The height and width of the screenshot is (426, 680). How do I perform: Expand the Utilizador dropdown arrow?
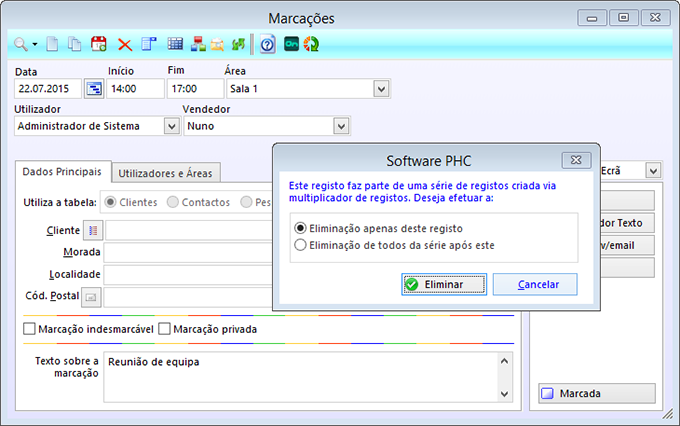172,127
